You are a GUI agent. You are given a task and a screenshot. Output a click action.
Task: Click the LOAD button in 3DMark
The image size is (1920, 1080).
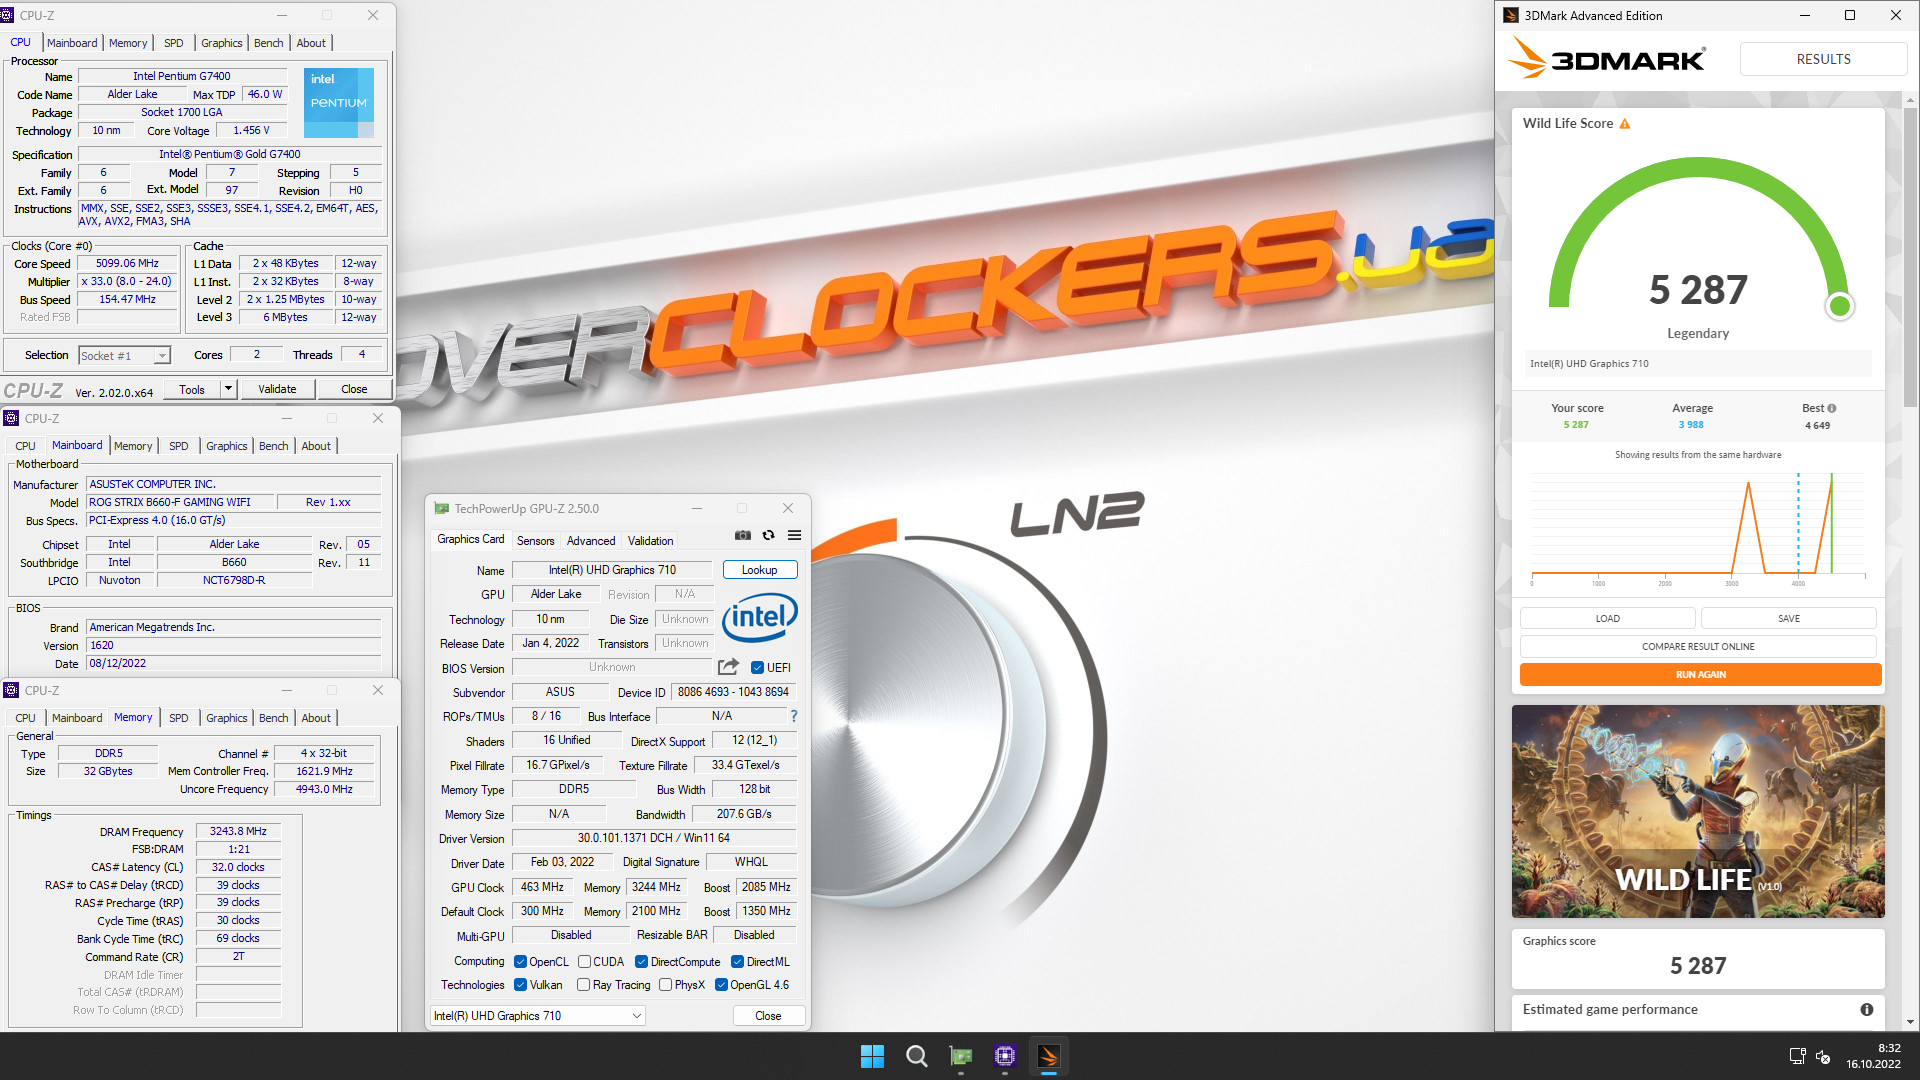click(1607, 619)
